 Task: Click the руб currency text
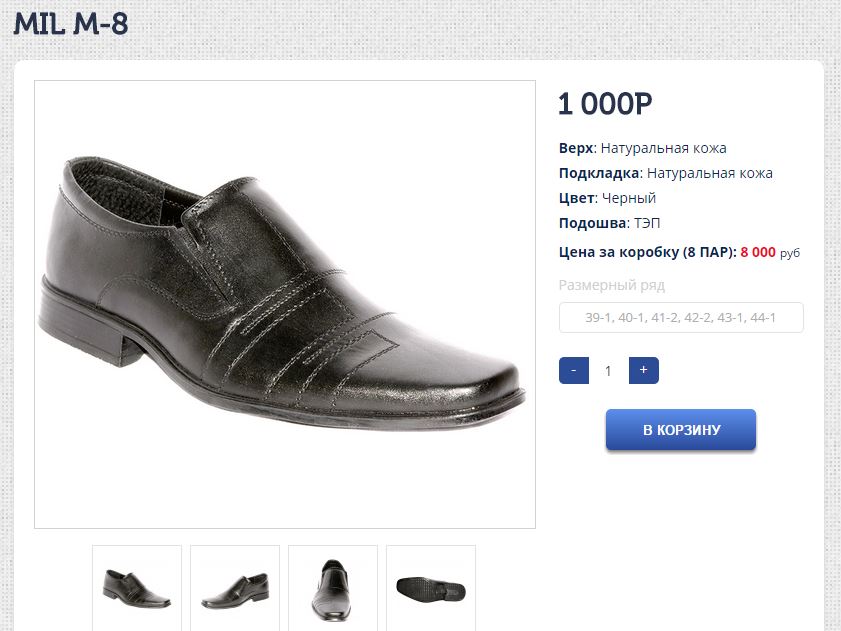point(790,253)
